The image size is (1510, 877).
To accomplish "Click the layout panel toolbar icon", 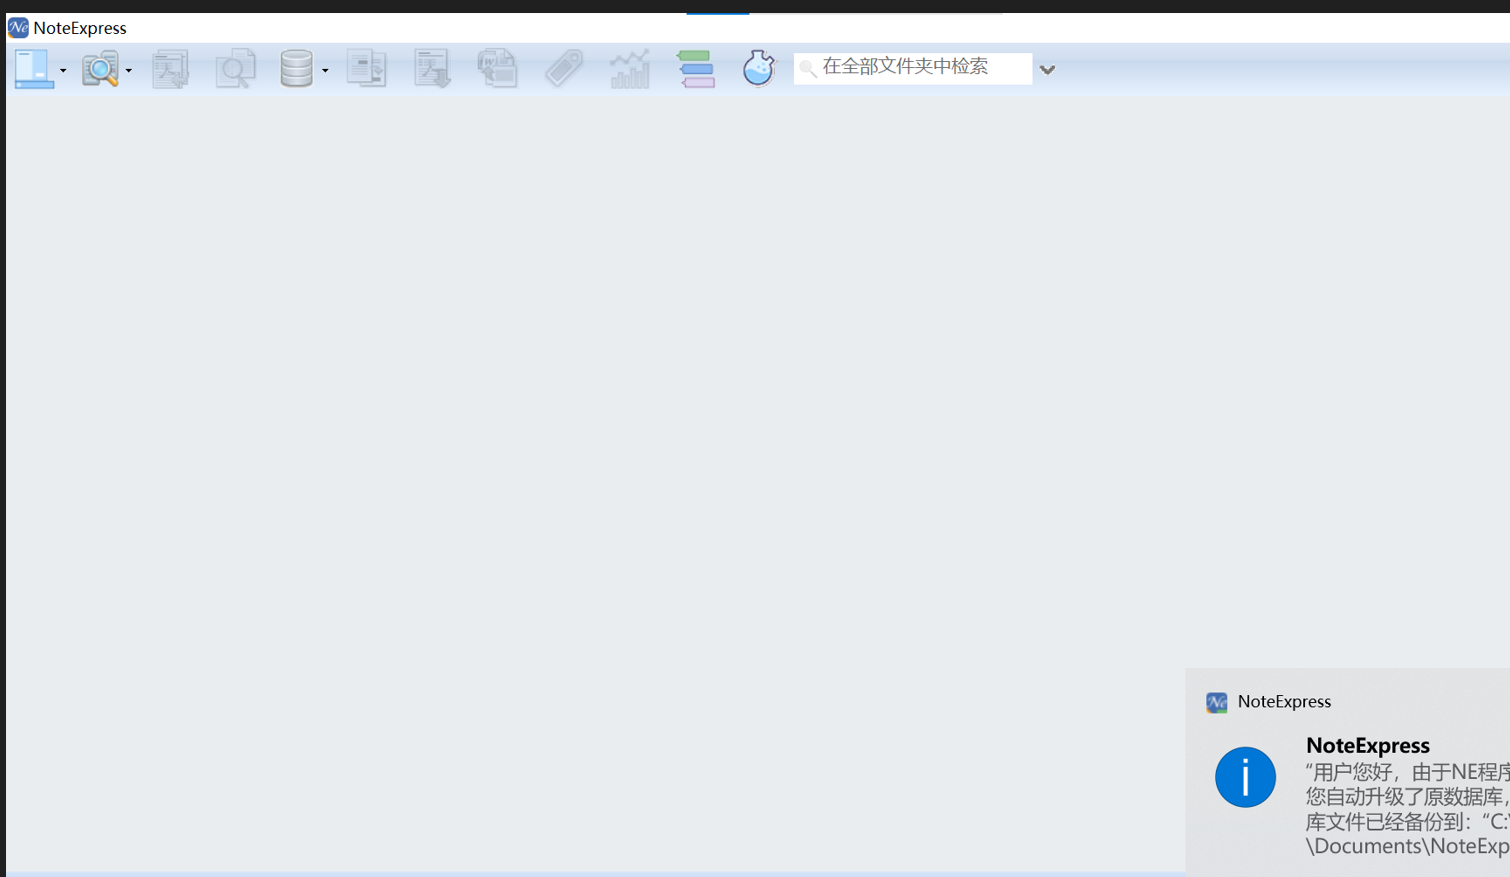I will 33,69.
